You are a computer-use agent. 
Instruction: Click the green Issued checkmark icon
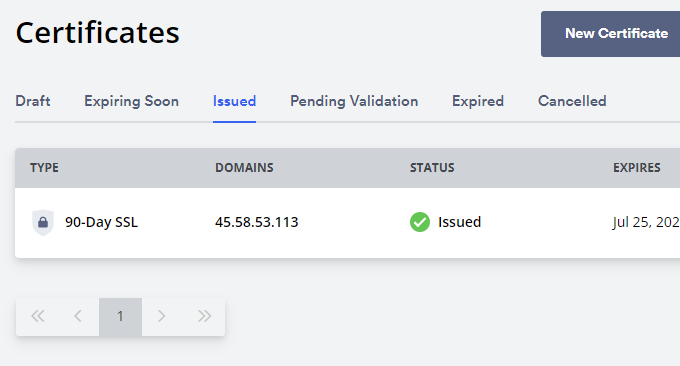[420, 222]
